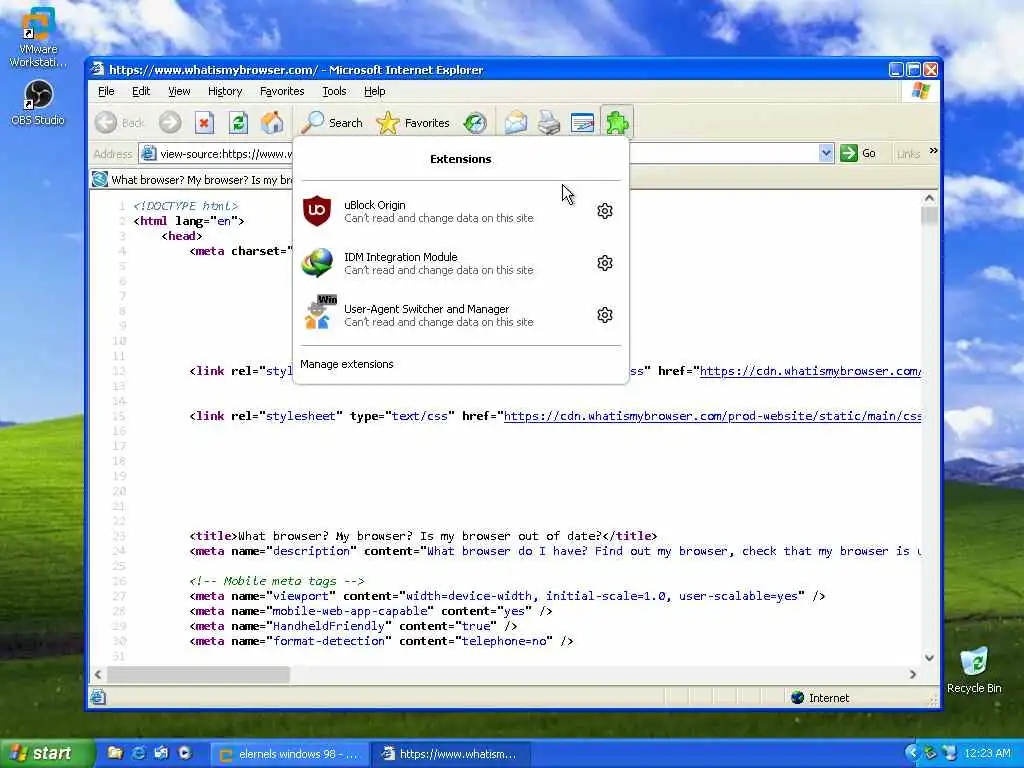Open the Favorites menu
The image size is (1024, 768).
pos(281,91)
